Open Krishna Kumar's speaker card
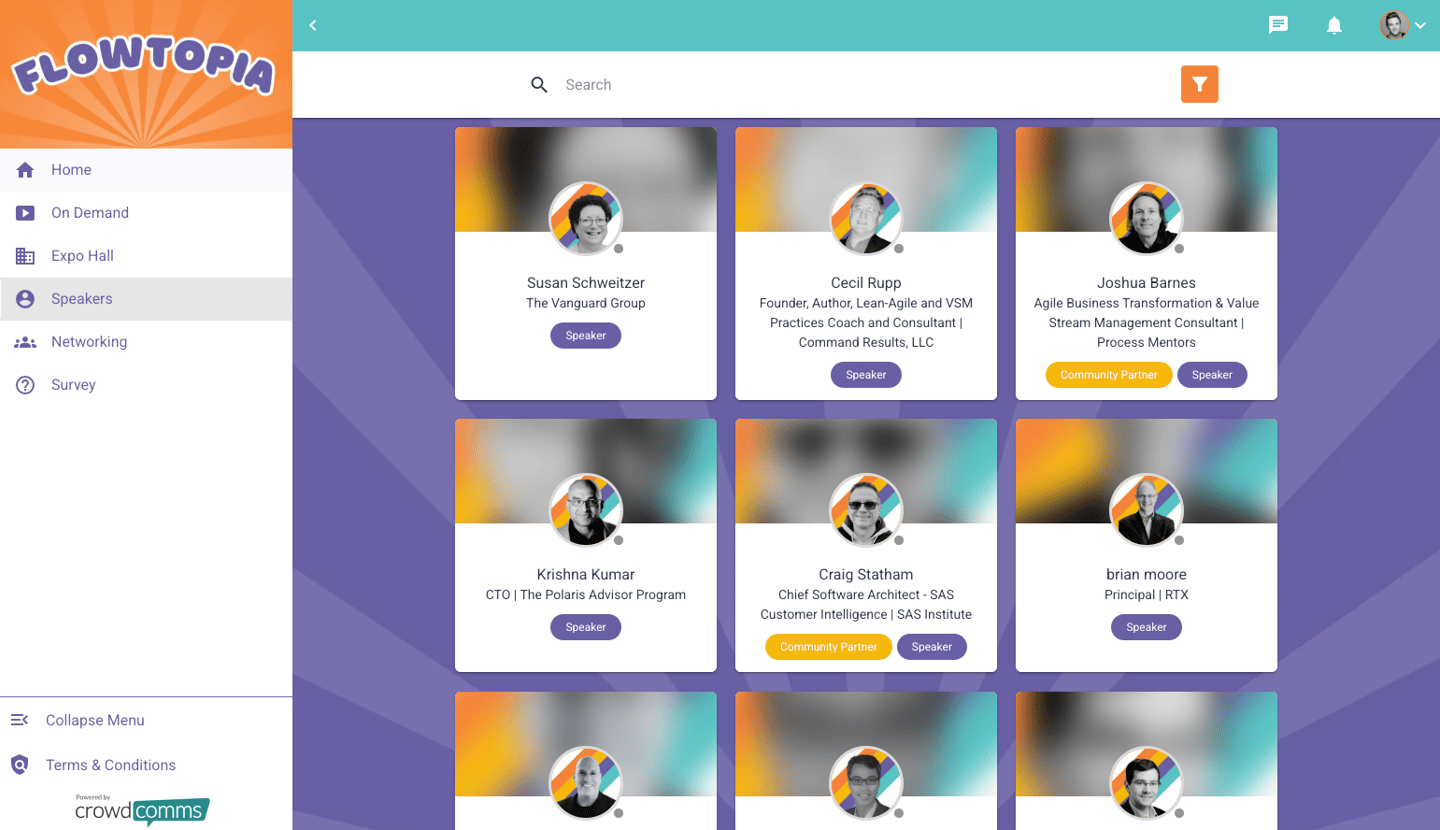 click(x=586, y=545)
